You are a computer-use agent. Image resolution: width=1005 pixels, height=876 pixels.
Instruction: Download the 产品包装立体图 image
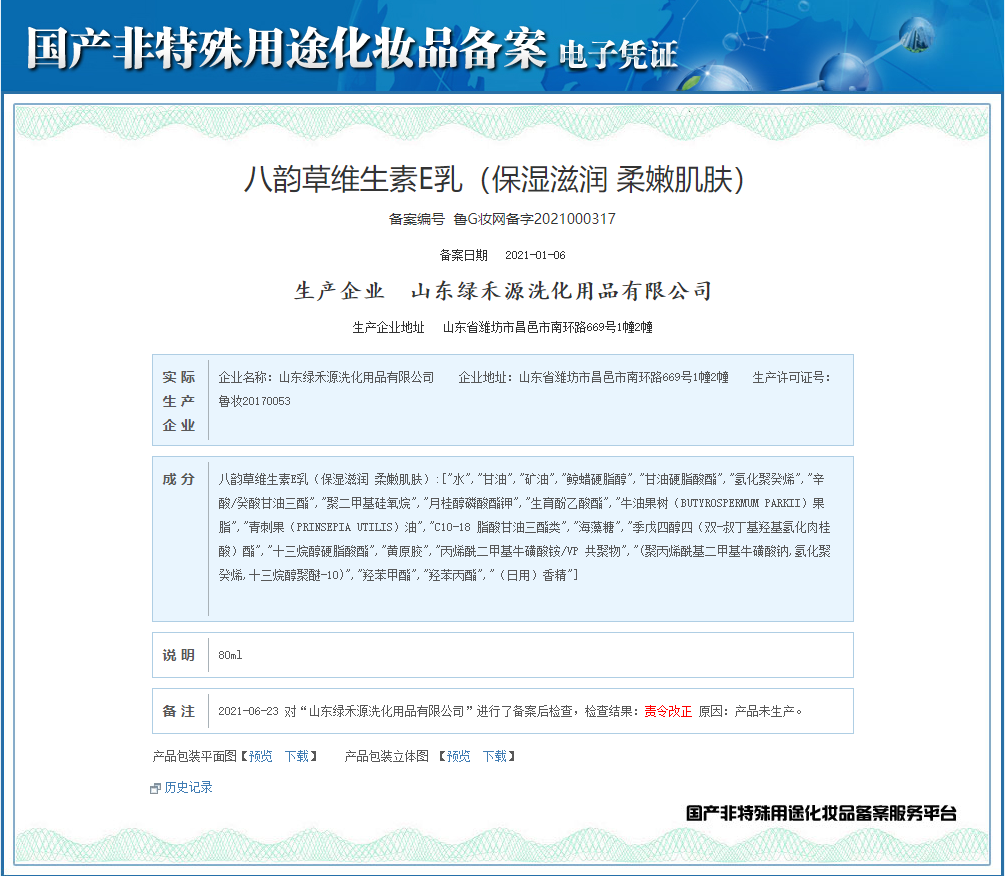(495, 756)
